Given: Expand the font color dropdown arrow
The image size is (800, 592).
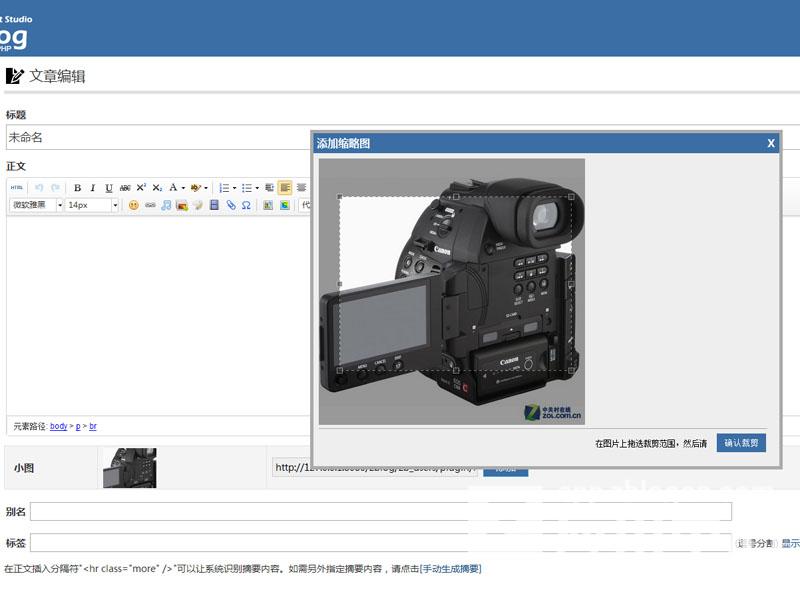Looking at the screenshot, I should coord(184,187).
